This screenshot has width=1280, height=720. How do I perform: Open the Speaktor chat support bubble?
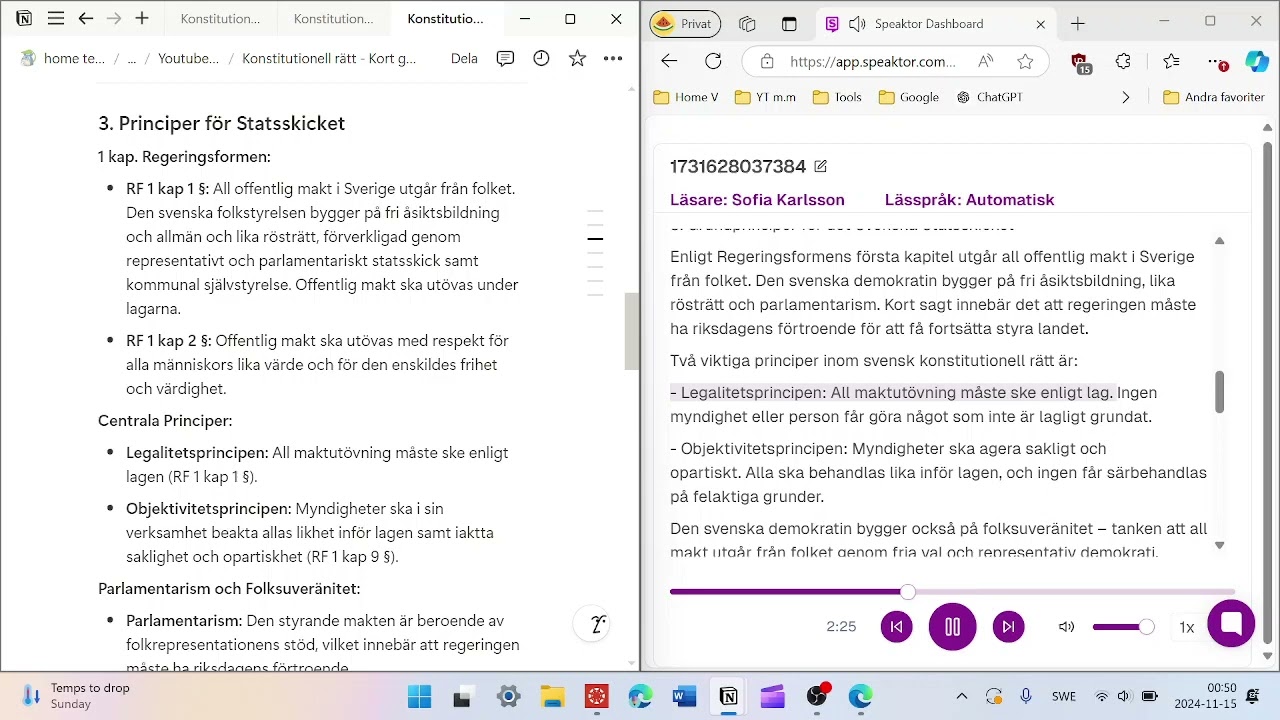(1231, 624)
